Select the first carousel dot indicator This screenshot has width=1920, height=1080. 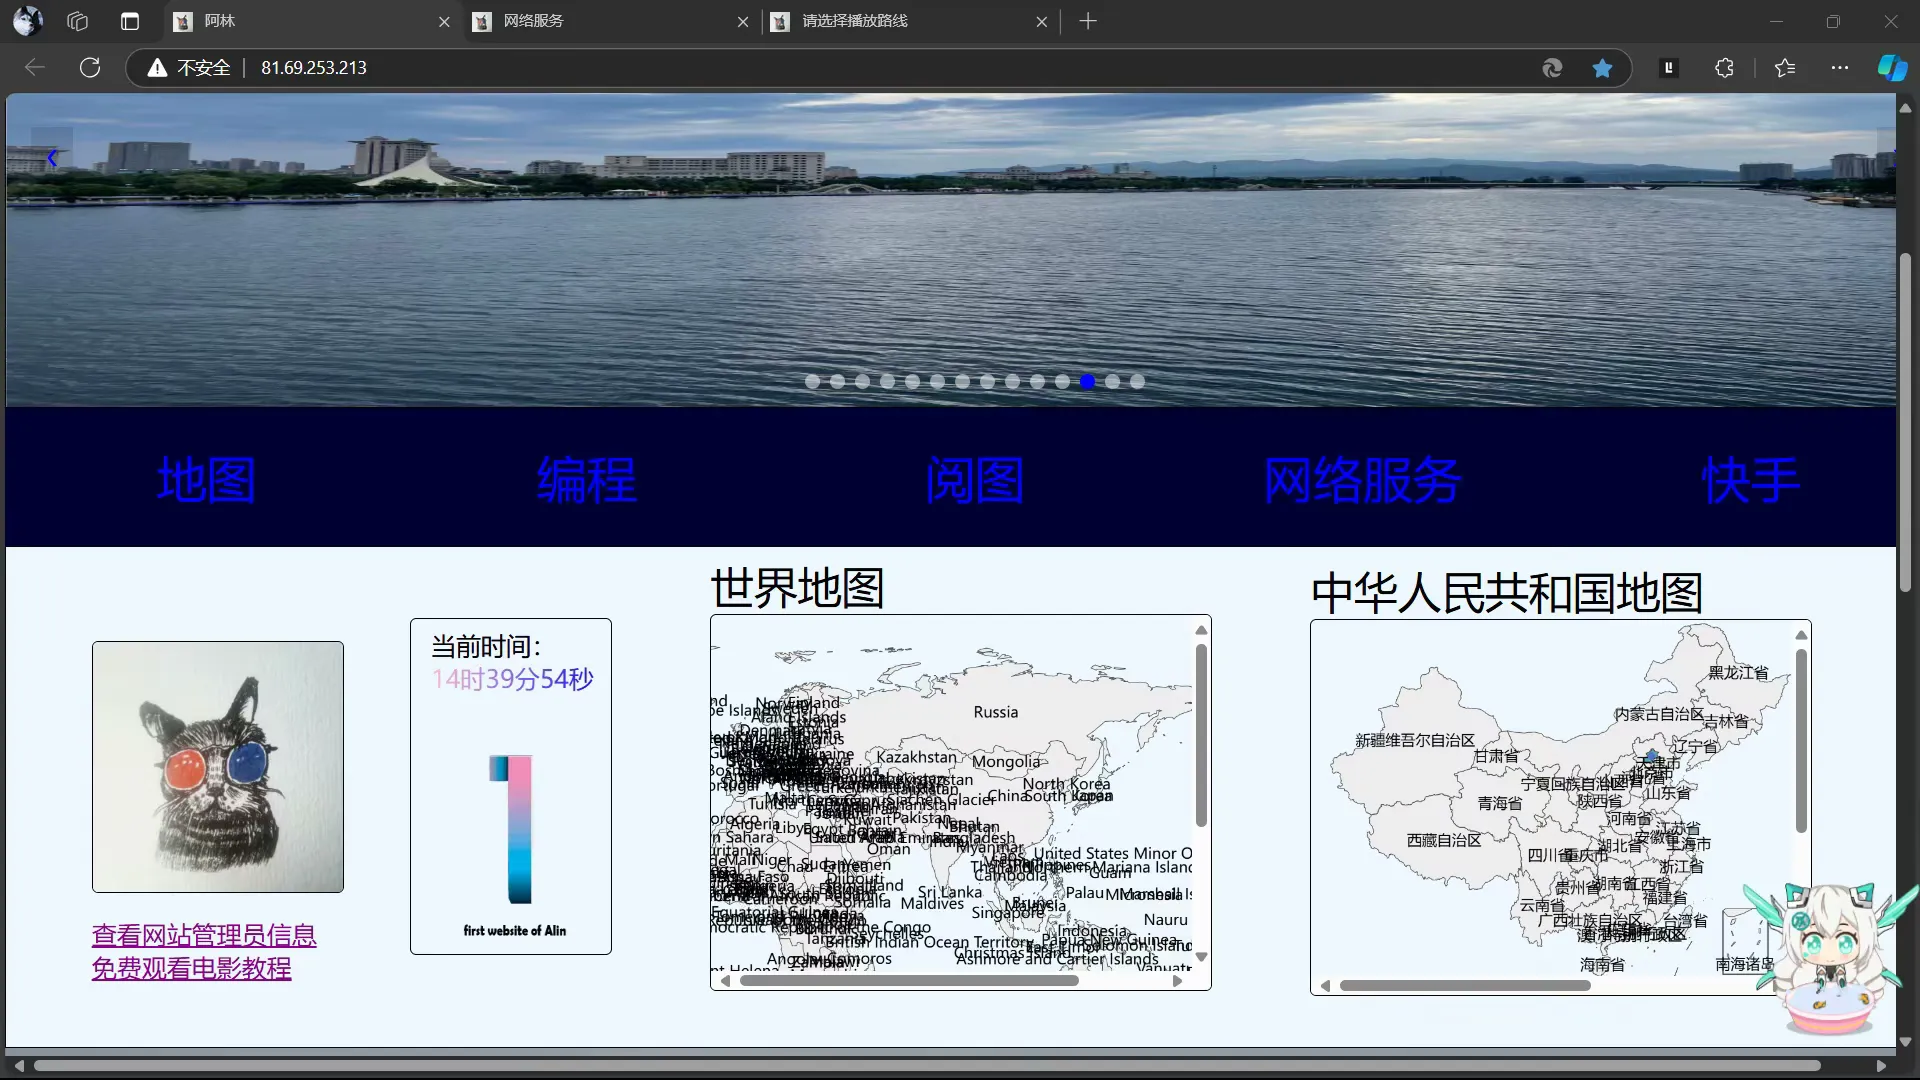(x=812, y=381)
